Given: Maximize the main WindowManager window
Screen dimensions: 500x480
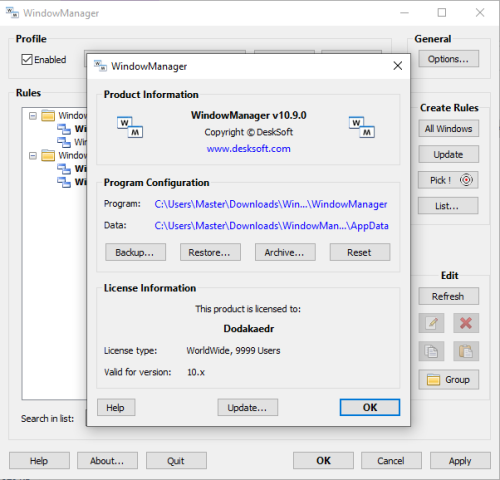Looking at the screenshot, I should 442,13.
